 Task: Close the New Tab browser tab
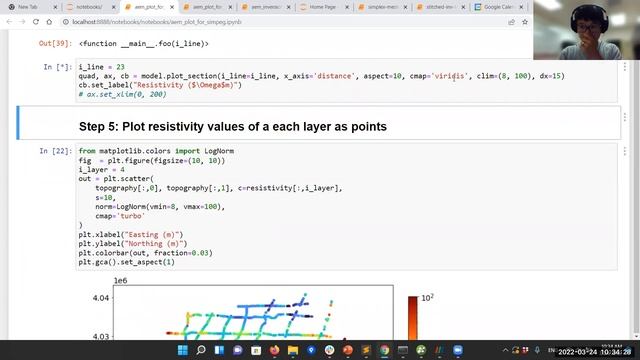55,7
